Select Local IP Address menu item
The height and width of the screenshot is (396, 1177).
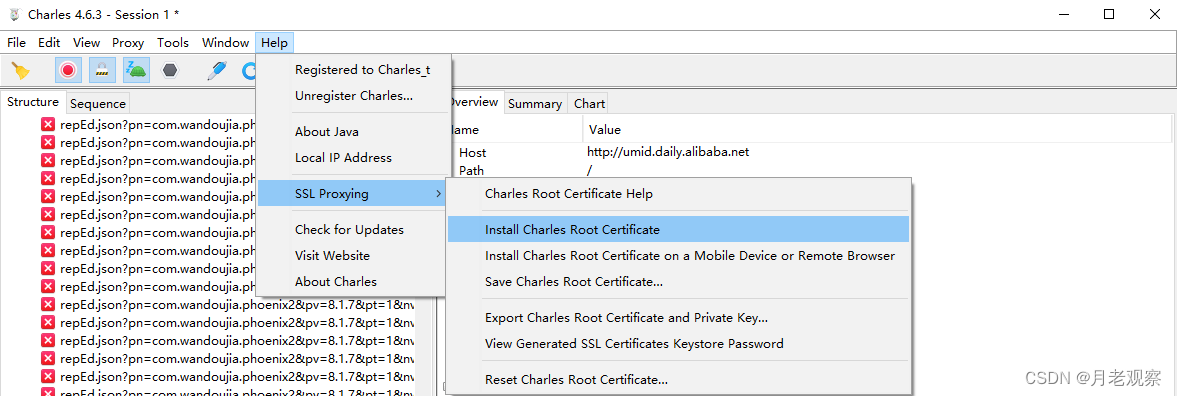[x=354, y=158]
